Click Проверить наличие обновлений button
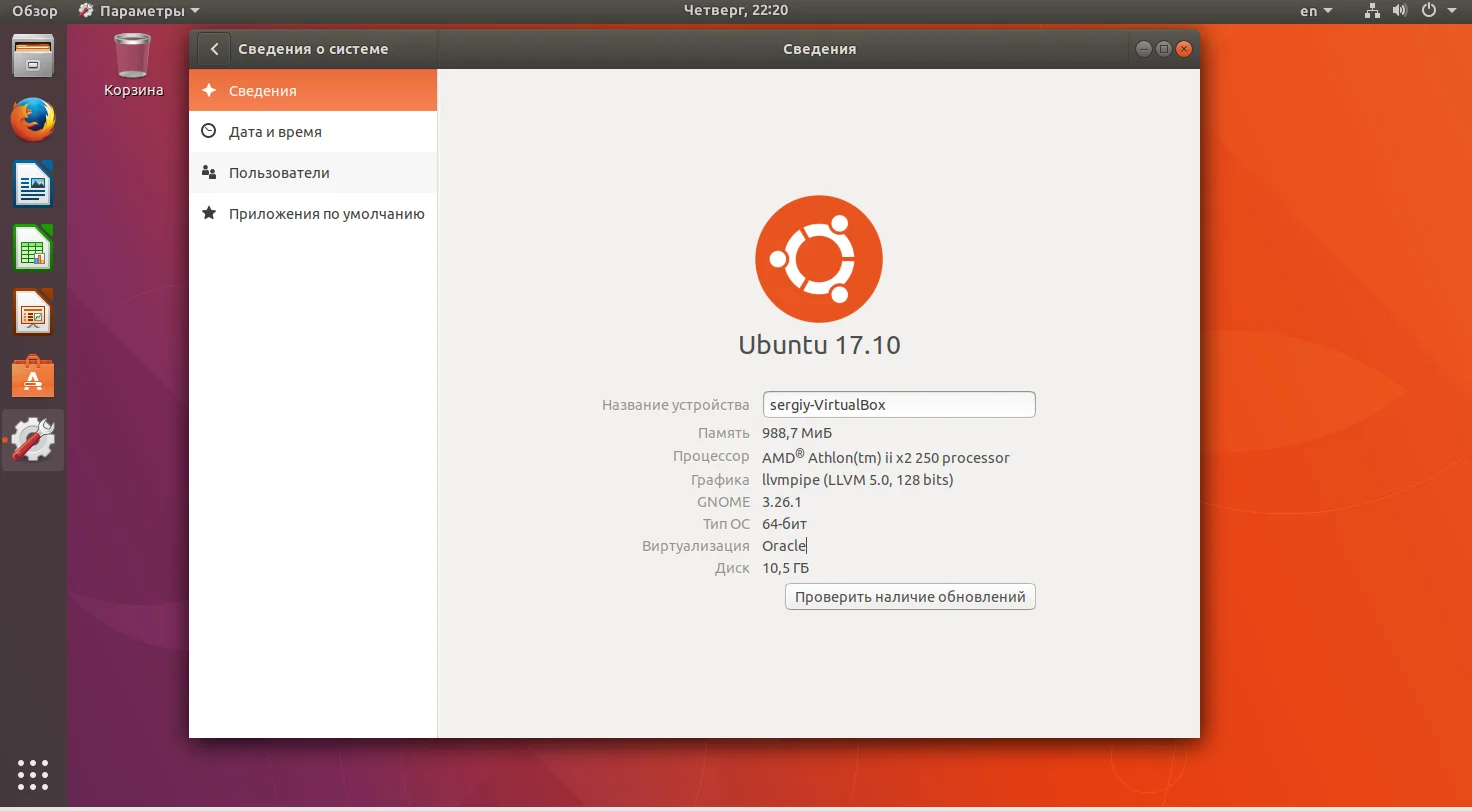1472x811 pixels. click(x=910, y=597)
